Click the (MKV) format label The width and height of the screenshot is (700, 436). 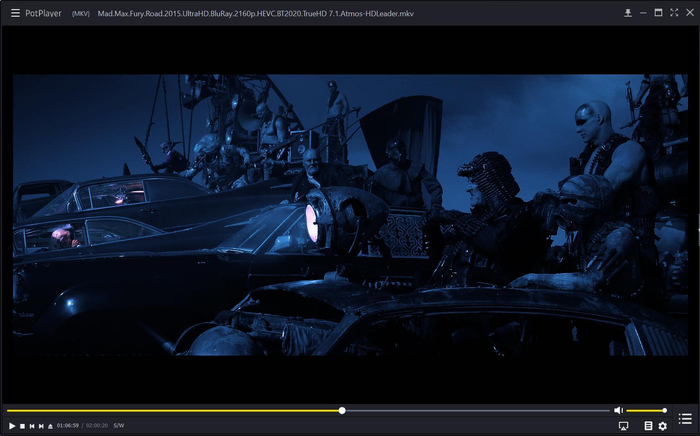(81, 14)
